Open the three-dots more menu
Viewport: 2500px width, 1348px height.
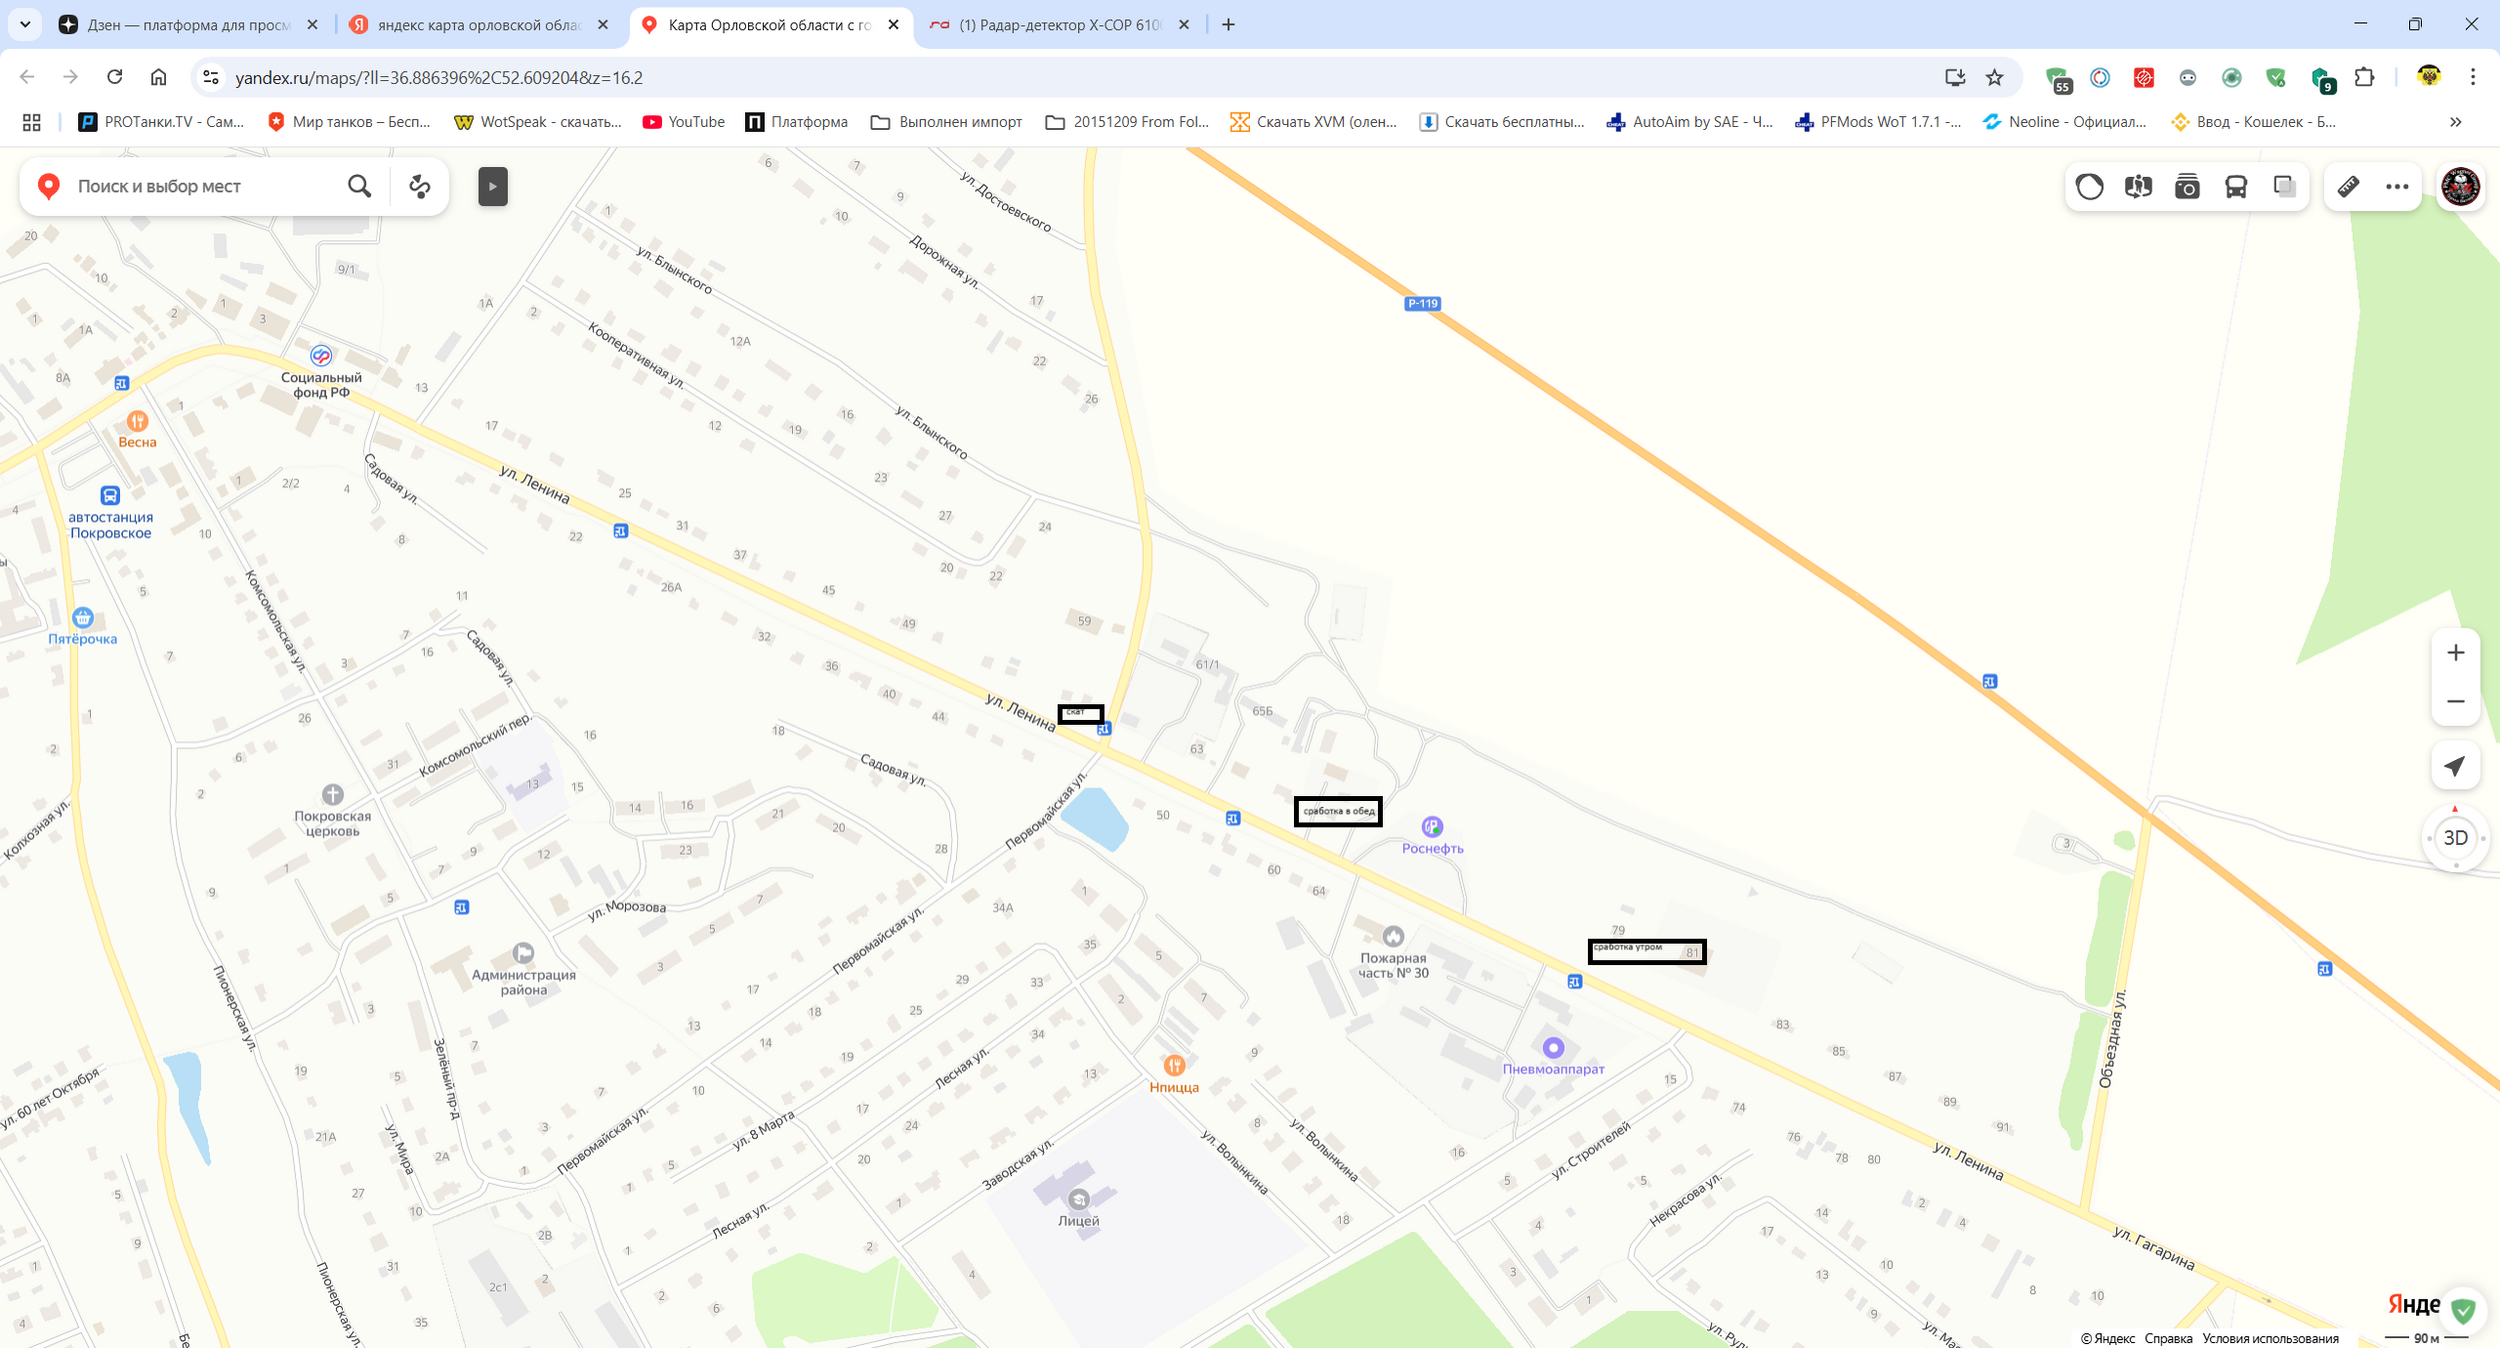click(x=2397, y=186)
